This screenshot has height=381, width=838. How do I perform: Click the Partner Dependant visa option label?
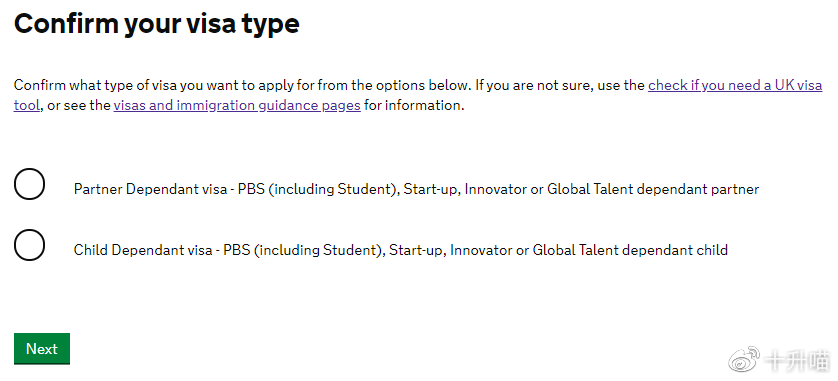pos(416,189)
